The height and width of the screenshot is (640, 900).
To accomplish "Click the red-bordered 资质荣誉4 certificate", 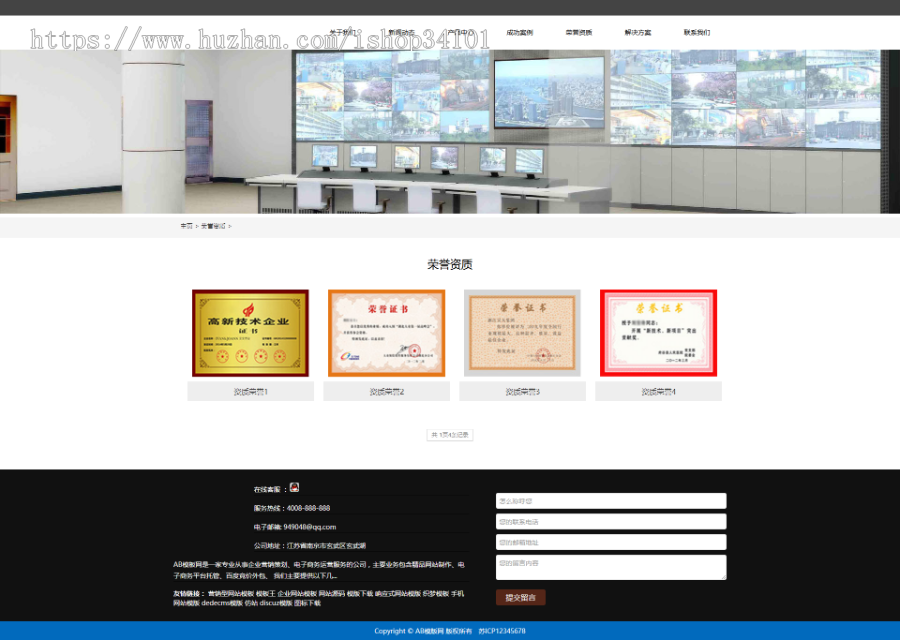I will click(x=658, y=331).
